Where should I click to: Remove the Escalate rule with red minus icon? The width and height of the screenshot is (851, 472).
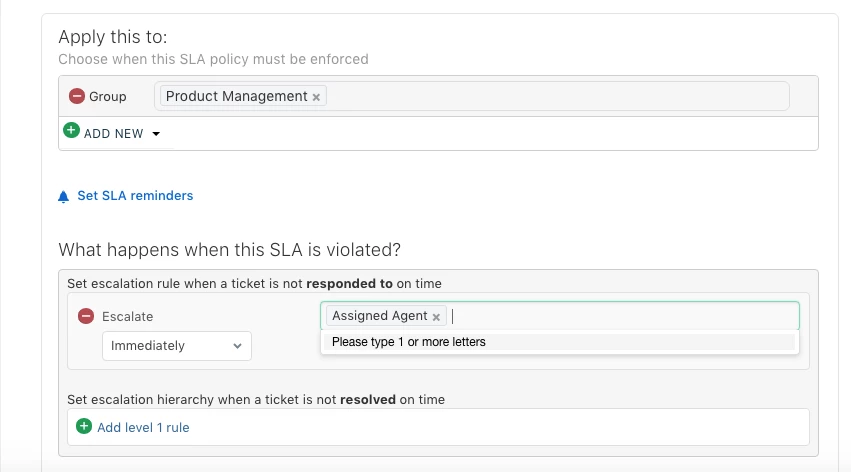tap(86, 316)
